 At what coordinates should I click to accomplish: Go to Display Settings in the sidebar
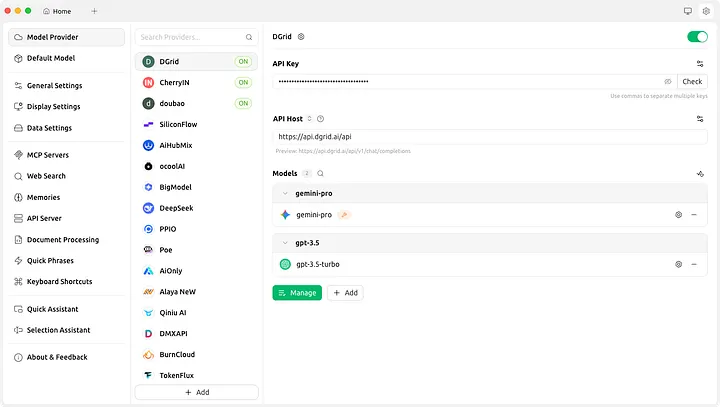click(53, 107)
